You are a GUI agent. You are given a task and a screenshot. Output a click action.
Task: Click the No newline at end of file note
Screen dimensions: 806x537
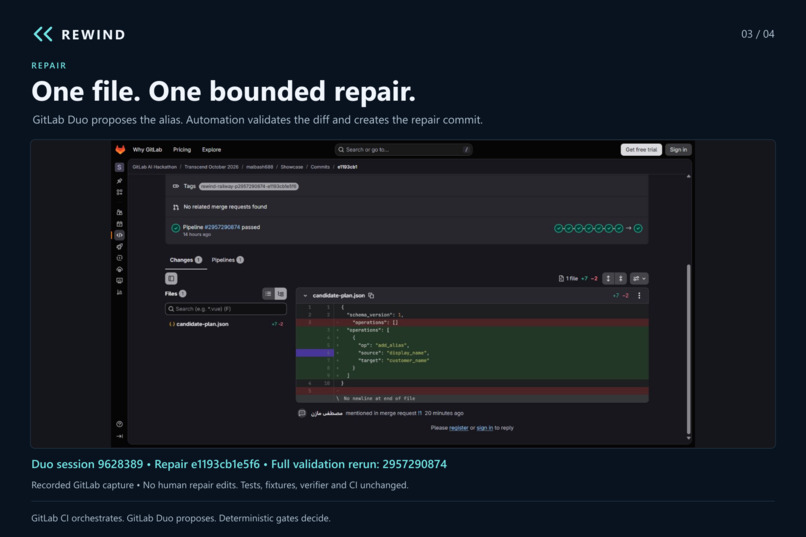[x=379, y=398]
